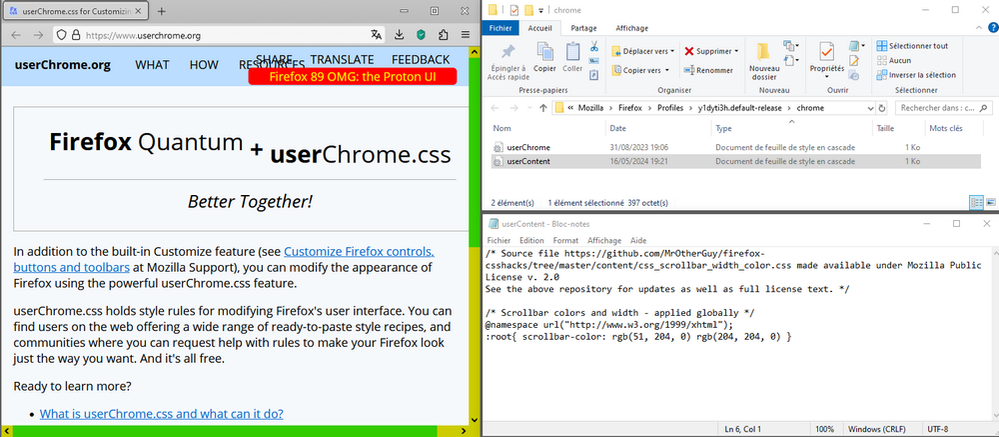Screen dimensions: 999x437
Task: Open the Firefox hamburger application menu
Action: coord(465,34)
